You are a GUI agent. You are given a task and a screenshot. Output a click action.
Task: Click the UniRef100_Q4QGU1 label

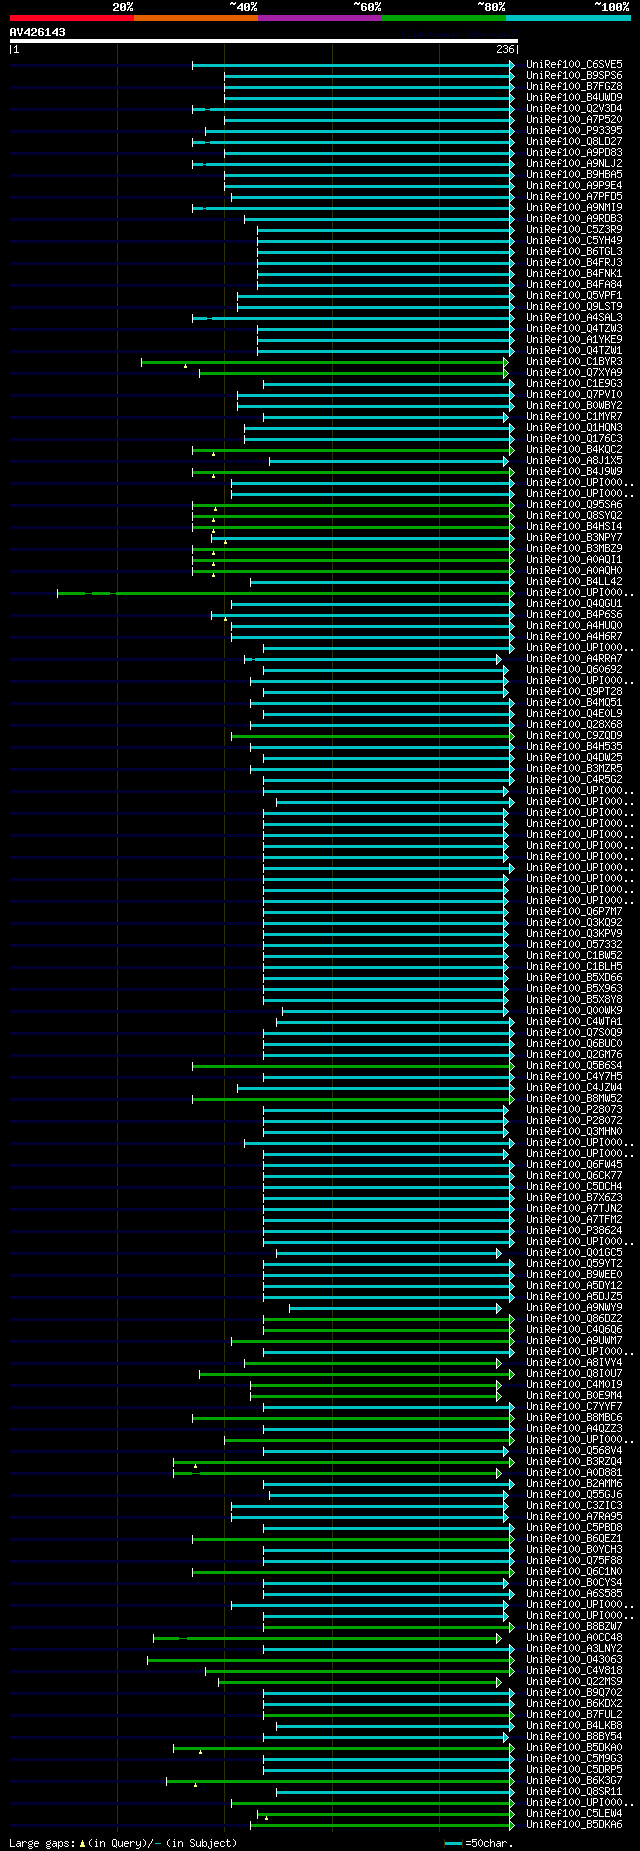(x=574, y=604)
